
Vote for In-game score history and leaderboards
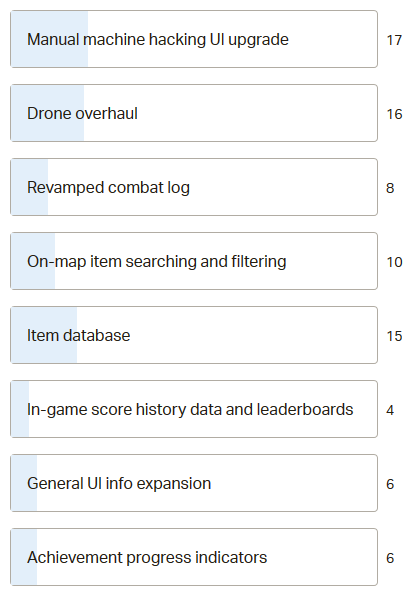coord(194,409)
